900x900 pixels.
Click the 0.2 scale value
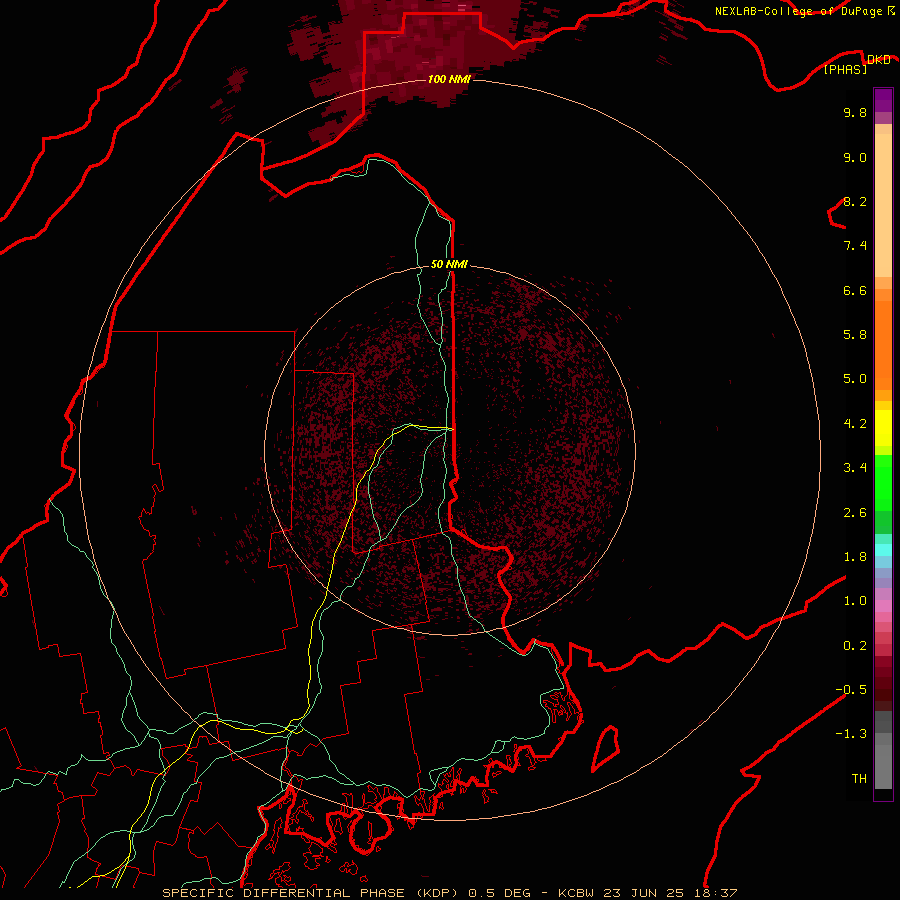pos(855,646)
